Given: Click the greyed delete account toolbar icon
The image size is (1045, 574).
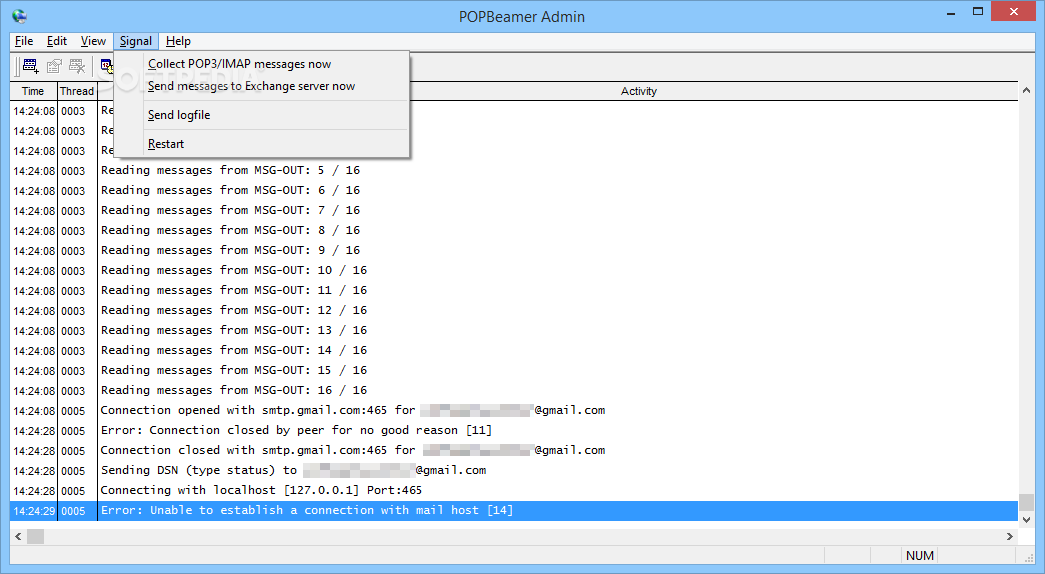Looking at the screenshot, I should pos(77,66).
